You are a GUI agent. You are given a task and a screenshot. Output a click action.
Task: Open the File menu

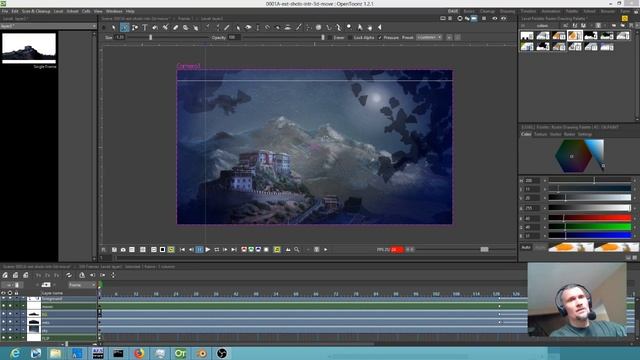[x=5, y=11]
